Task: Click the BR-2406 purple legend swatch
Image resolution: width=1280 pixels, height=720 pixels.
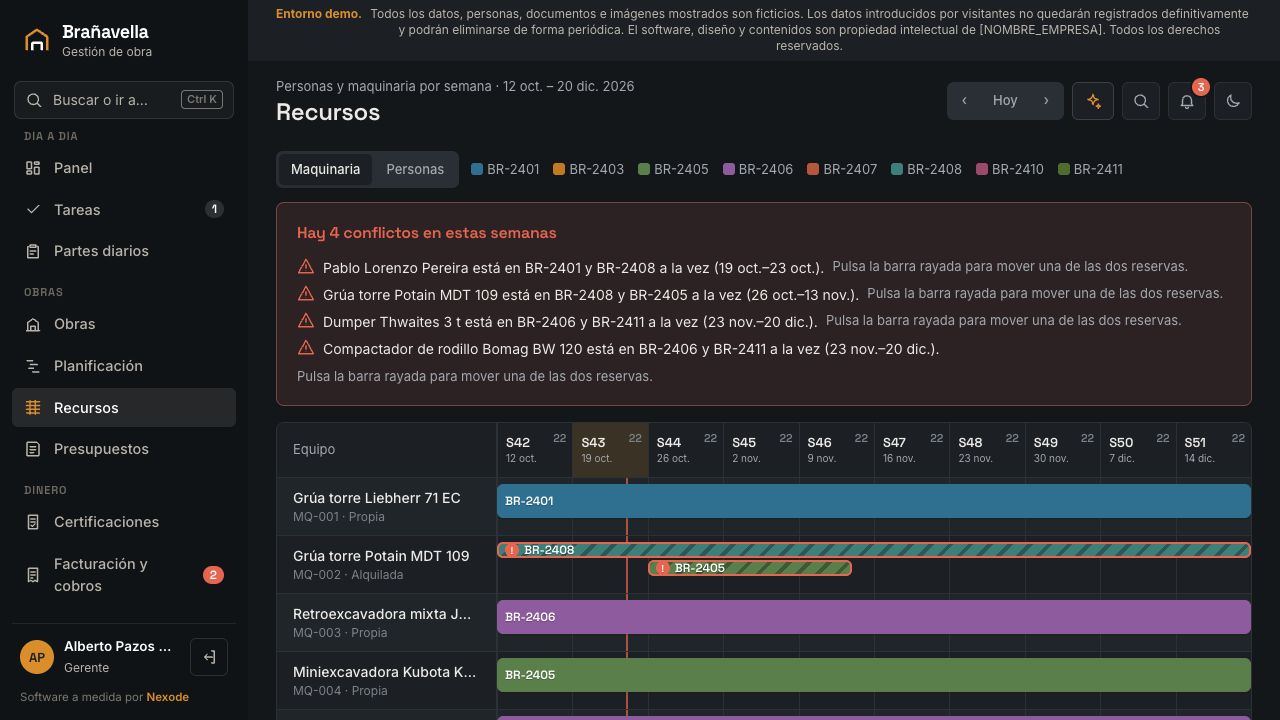Action: pos(729,170)
